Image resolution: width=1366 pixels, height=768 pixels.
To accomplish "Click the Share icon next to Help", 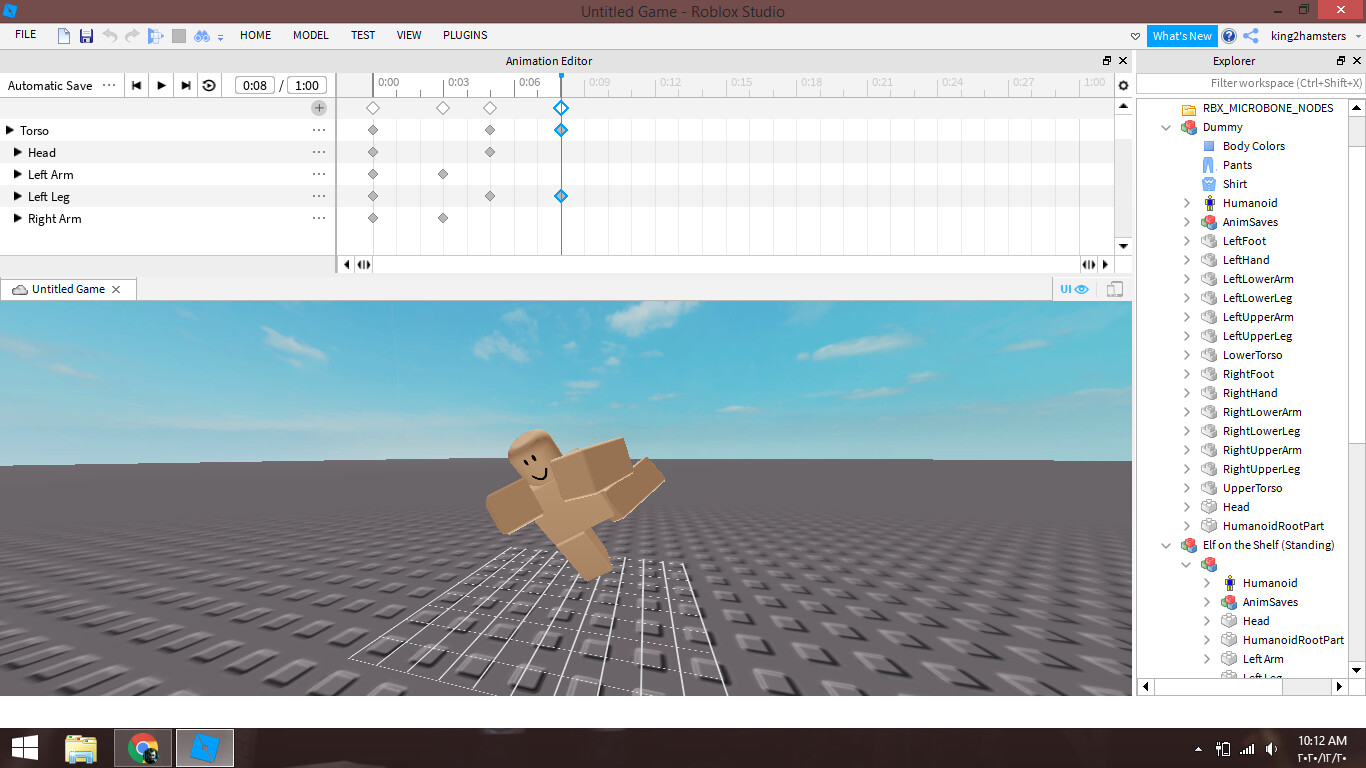I will pyautogui.click(x=1251, y=36).
